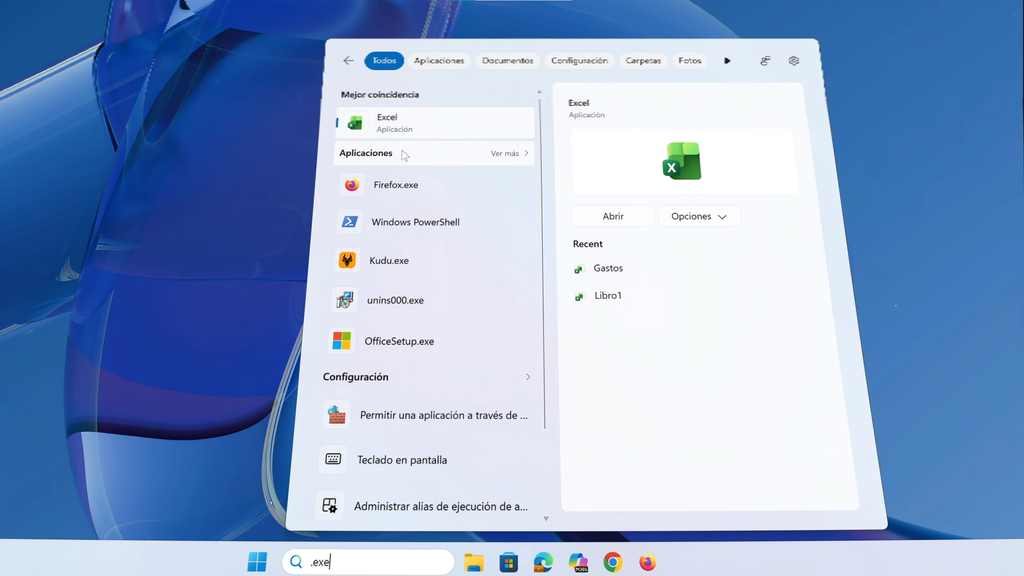Click the Aplicaciones section header

tap(366, 153)
